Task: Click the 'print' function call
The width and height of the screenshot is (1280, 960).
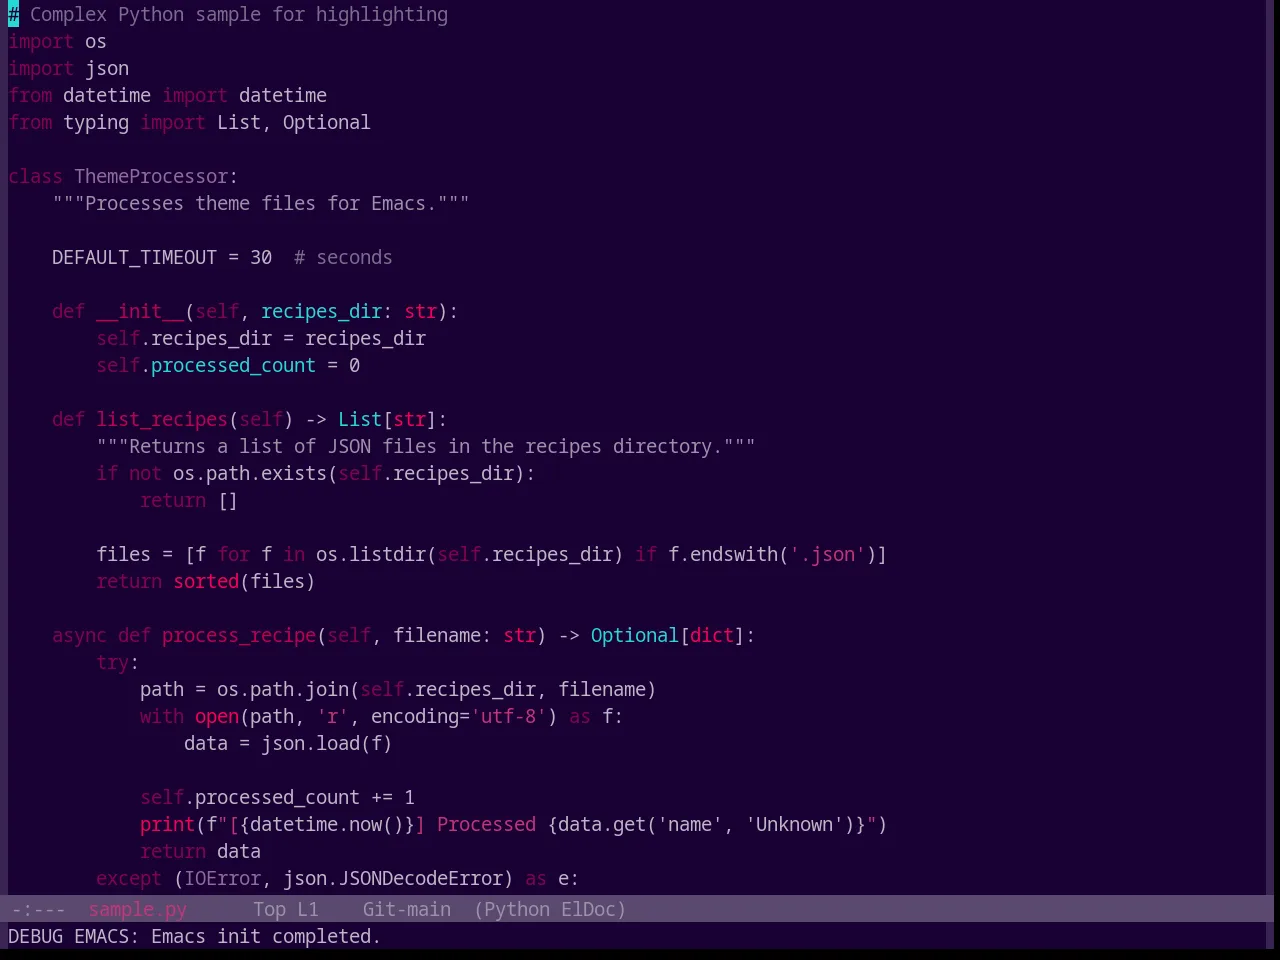Action: pos(167,824)
